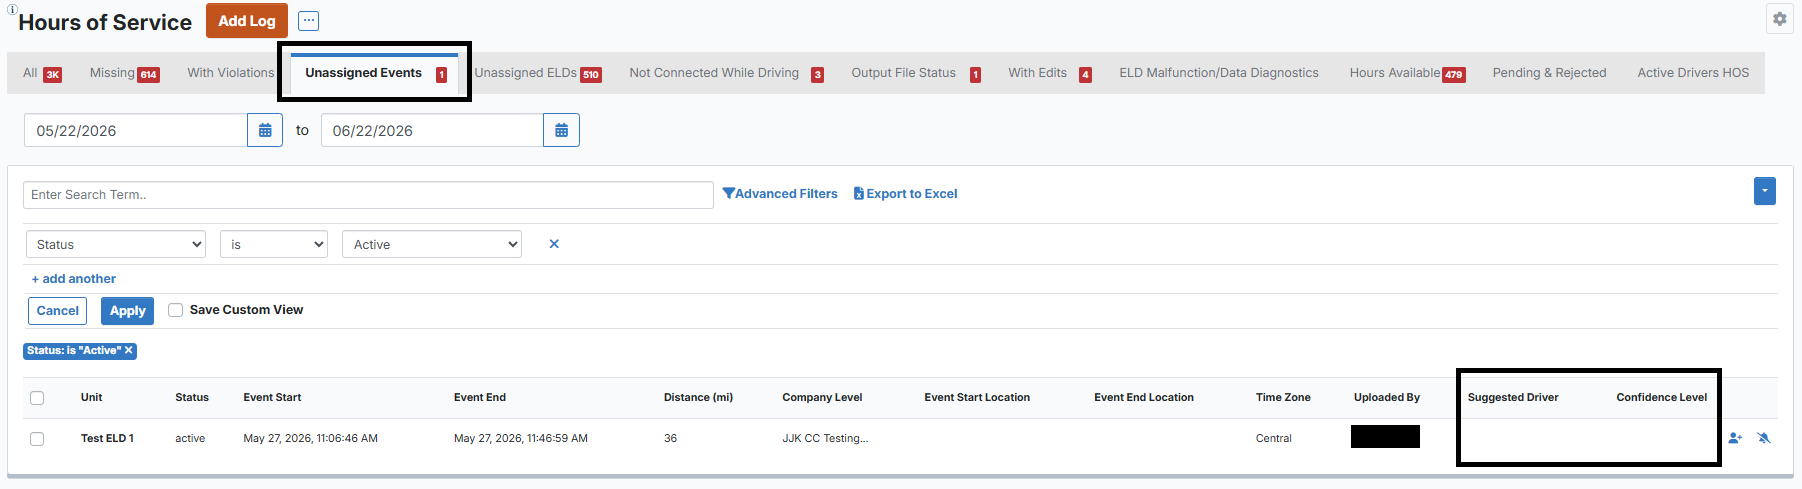Sort by Uploaded By column header
Screen dimensions: 1802x489
(x=1387, y=398)
